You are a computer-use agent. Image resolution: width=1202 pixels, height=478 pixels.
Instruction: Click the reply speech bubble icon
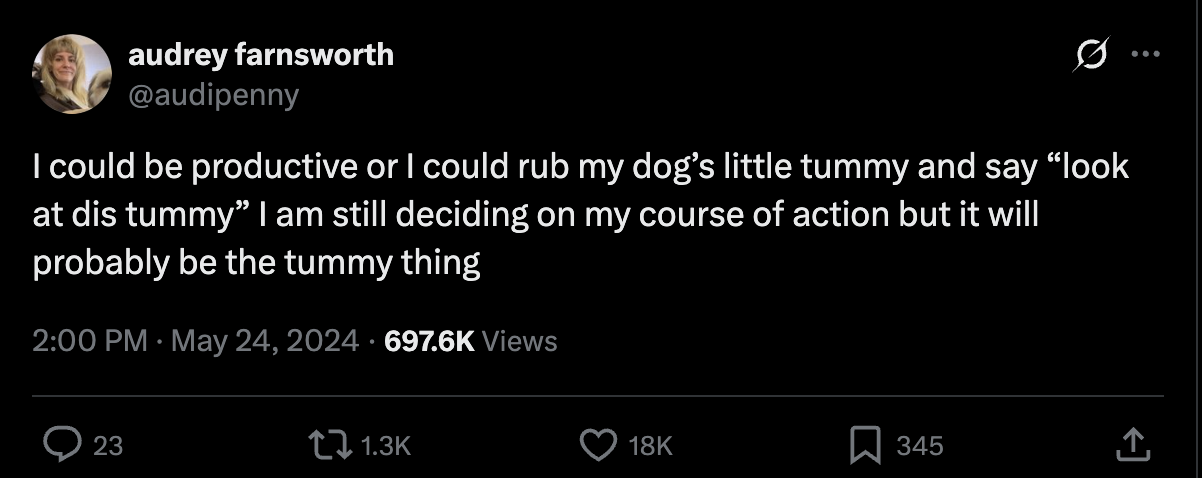pos(64,443)
